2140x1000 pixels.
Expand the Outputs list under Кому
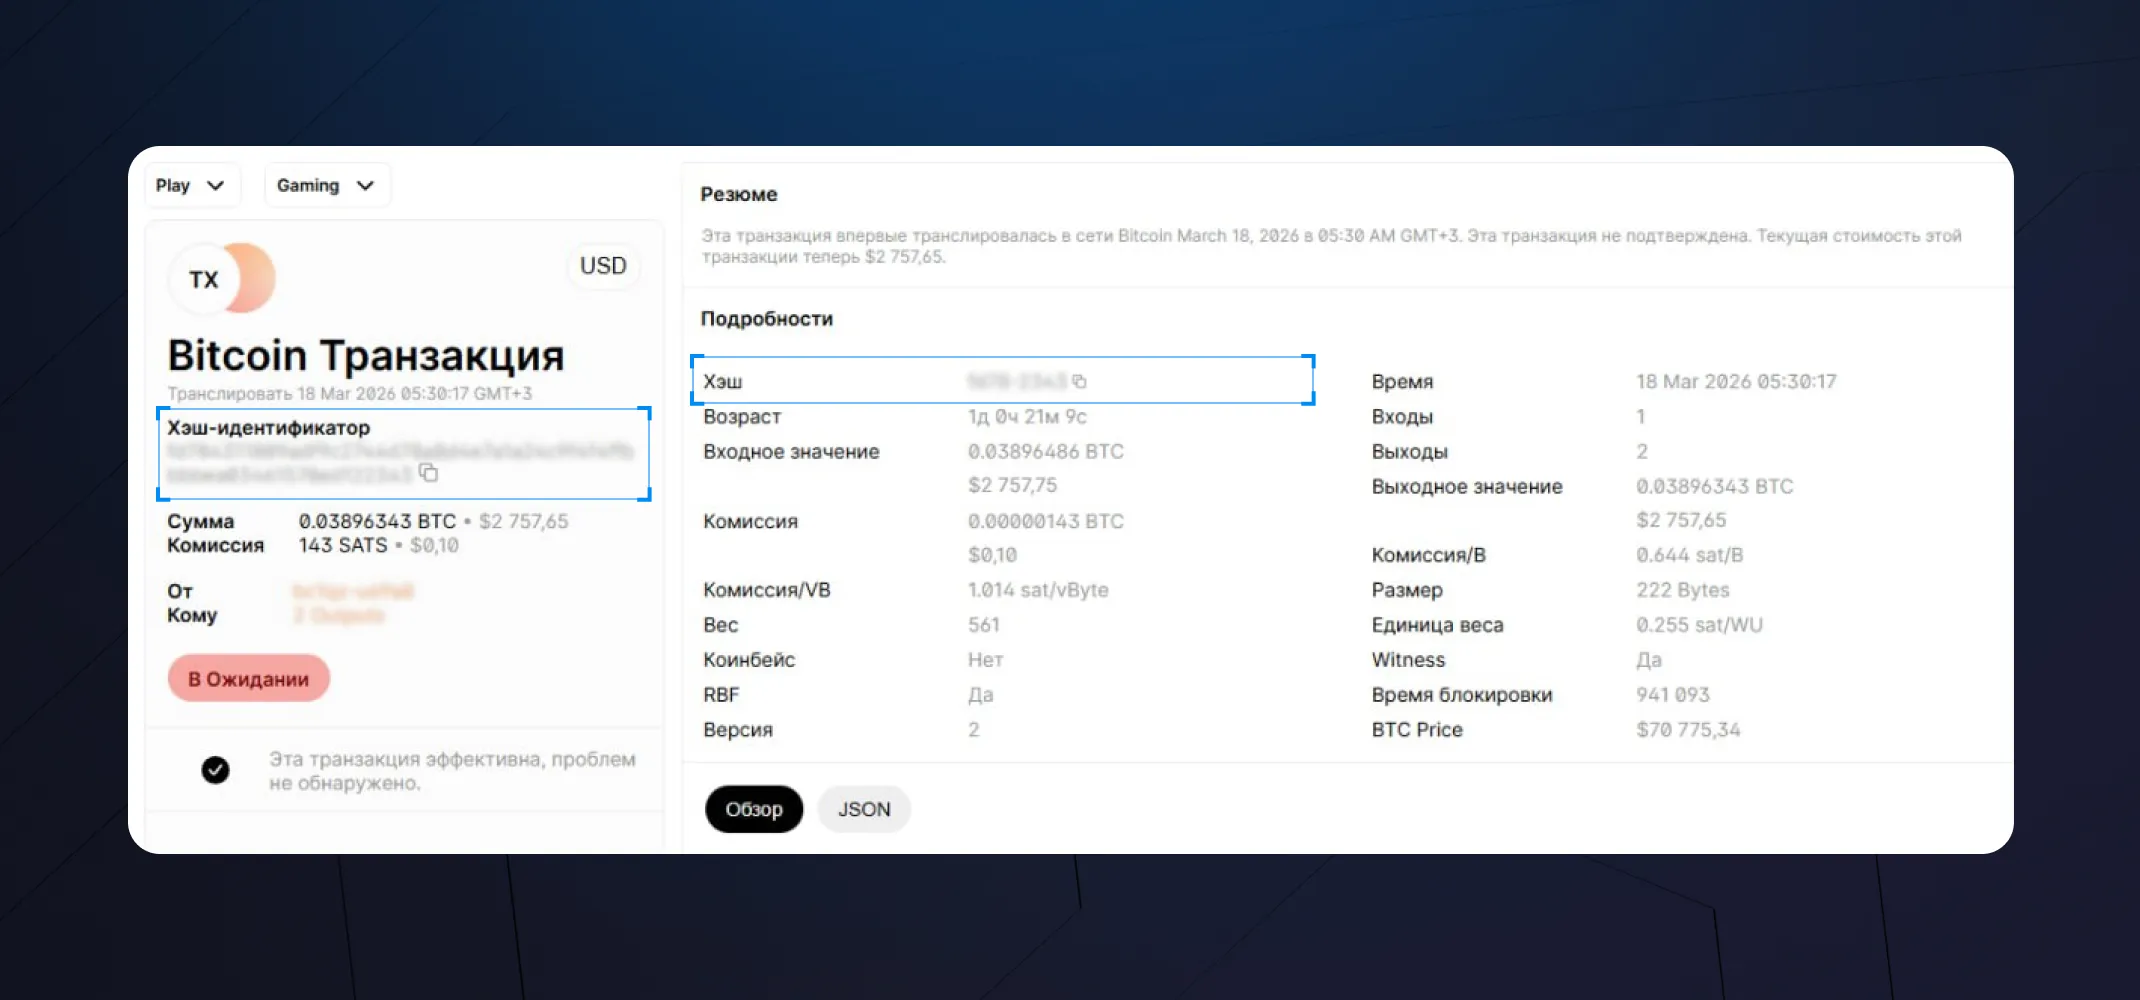[340, 615]
